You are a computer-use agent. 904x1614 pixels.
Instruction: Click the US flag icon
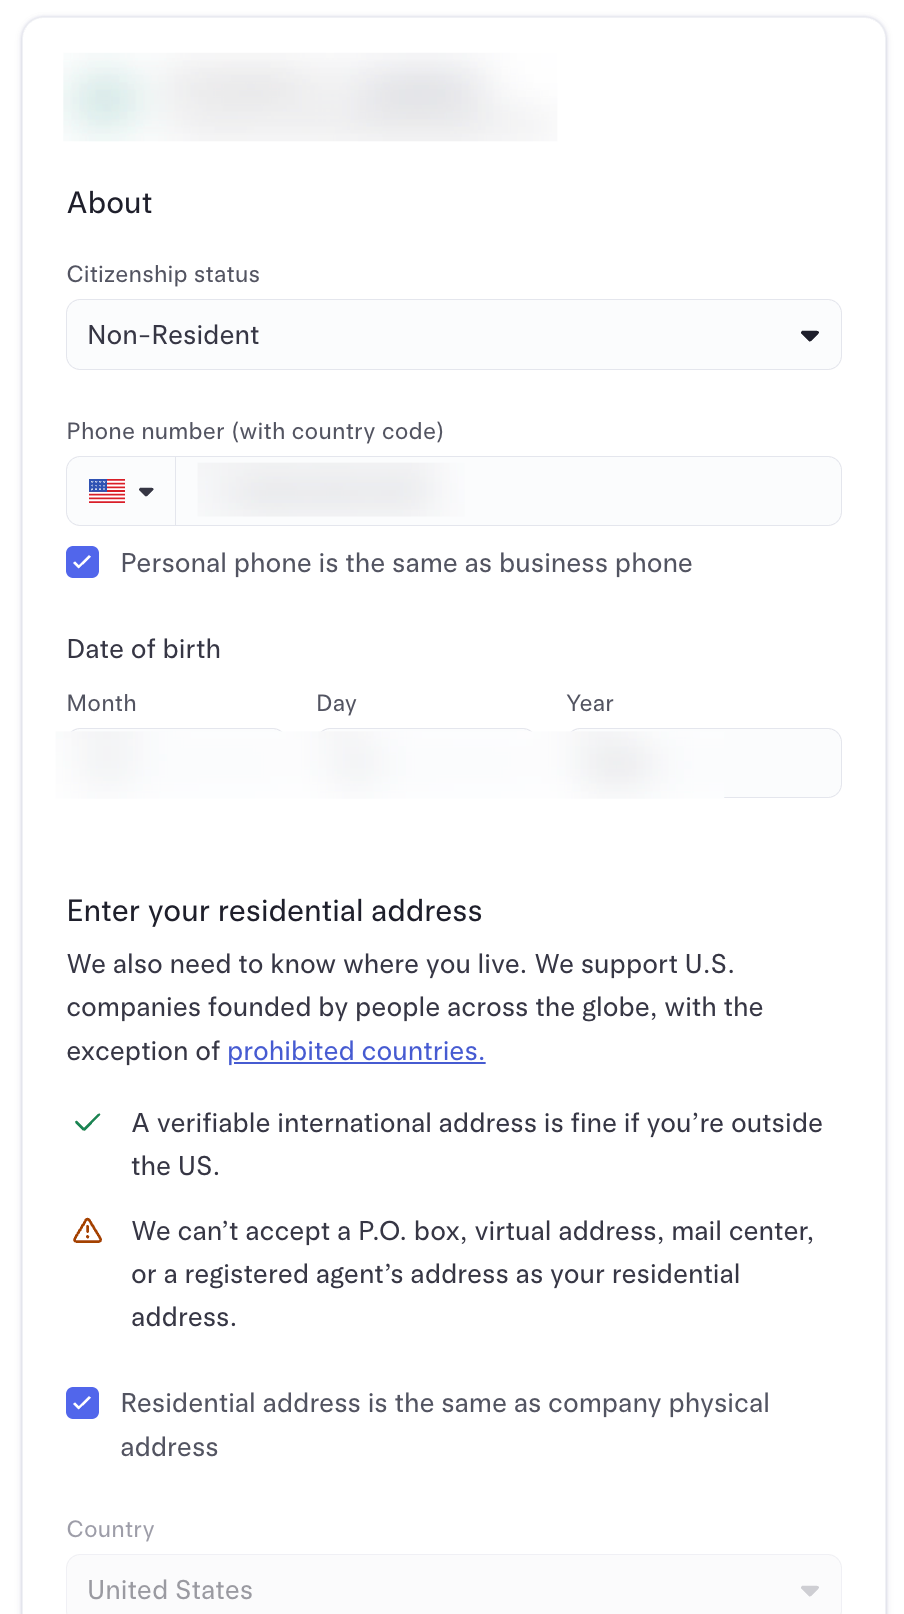click(x=107, y=491)
